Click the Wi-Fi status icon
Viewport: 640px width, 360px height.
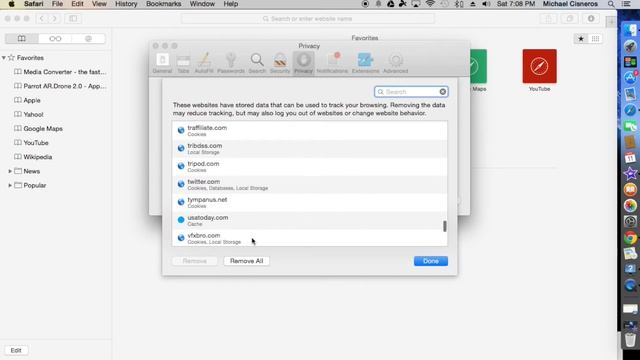point(430,4)
